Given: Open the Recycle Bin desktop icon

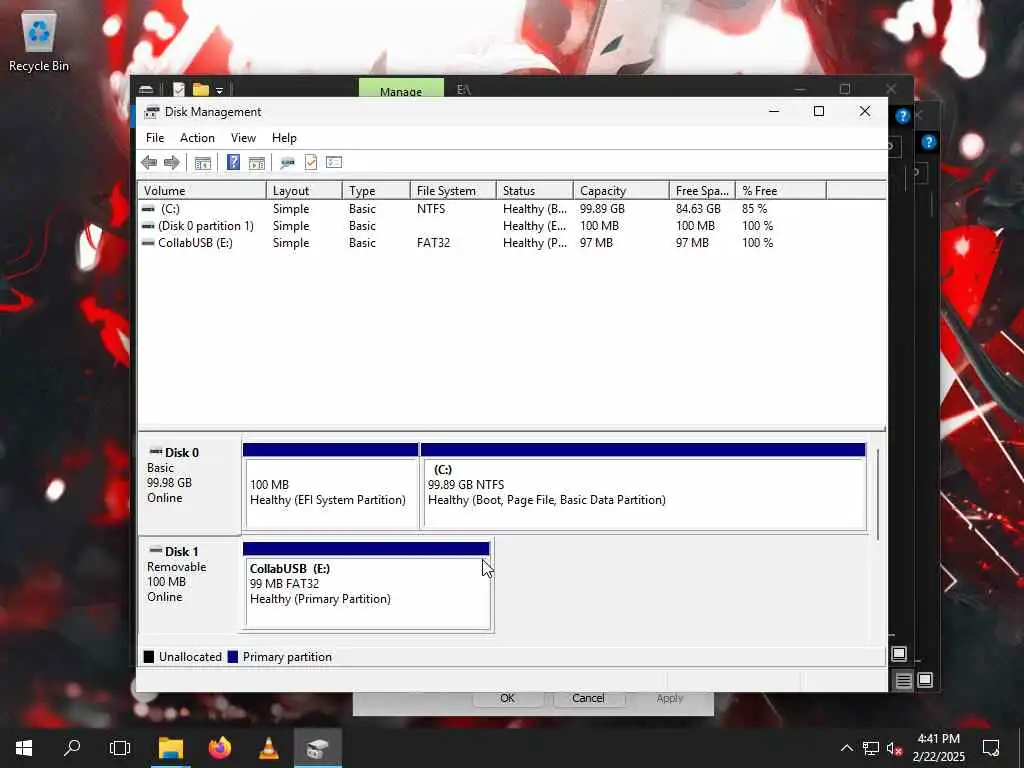Looking at the screenshot, I should point(39,41).
